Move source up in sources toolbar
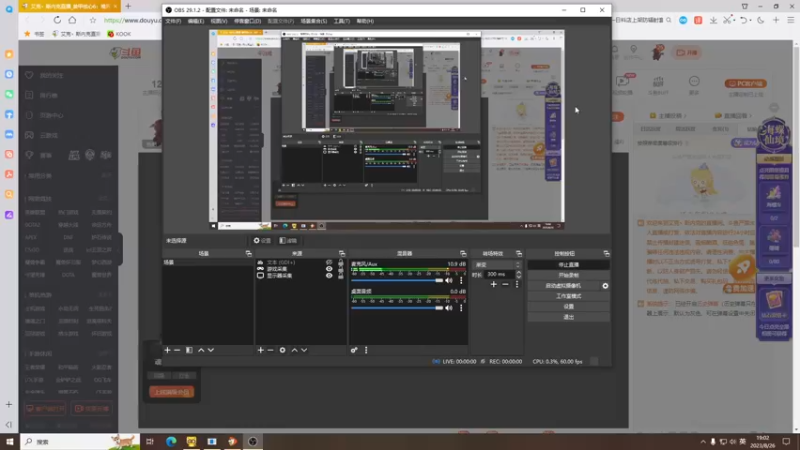 point(294,350)
